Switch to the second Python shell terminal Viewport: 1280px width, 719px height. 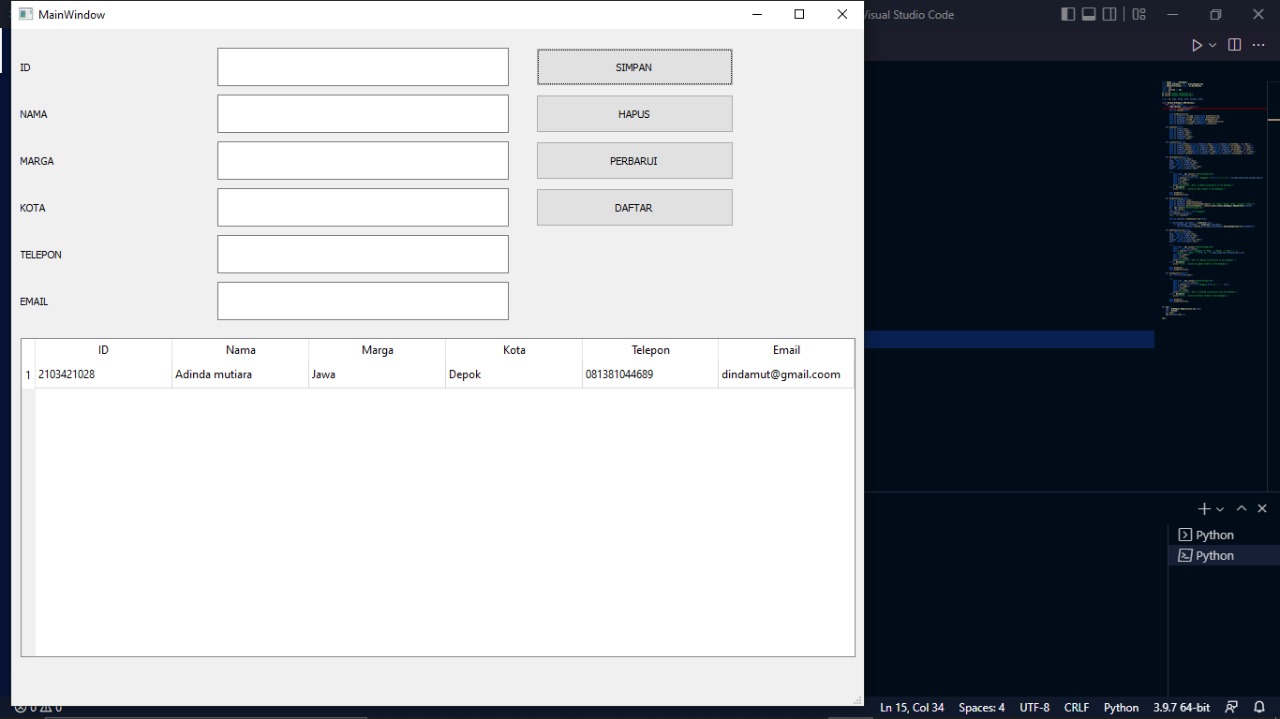(1213, 555)
